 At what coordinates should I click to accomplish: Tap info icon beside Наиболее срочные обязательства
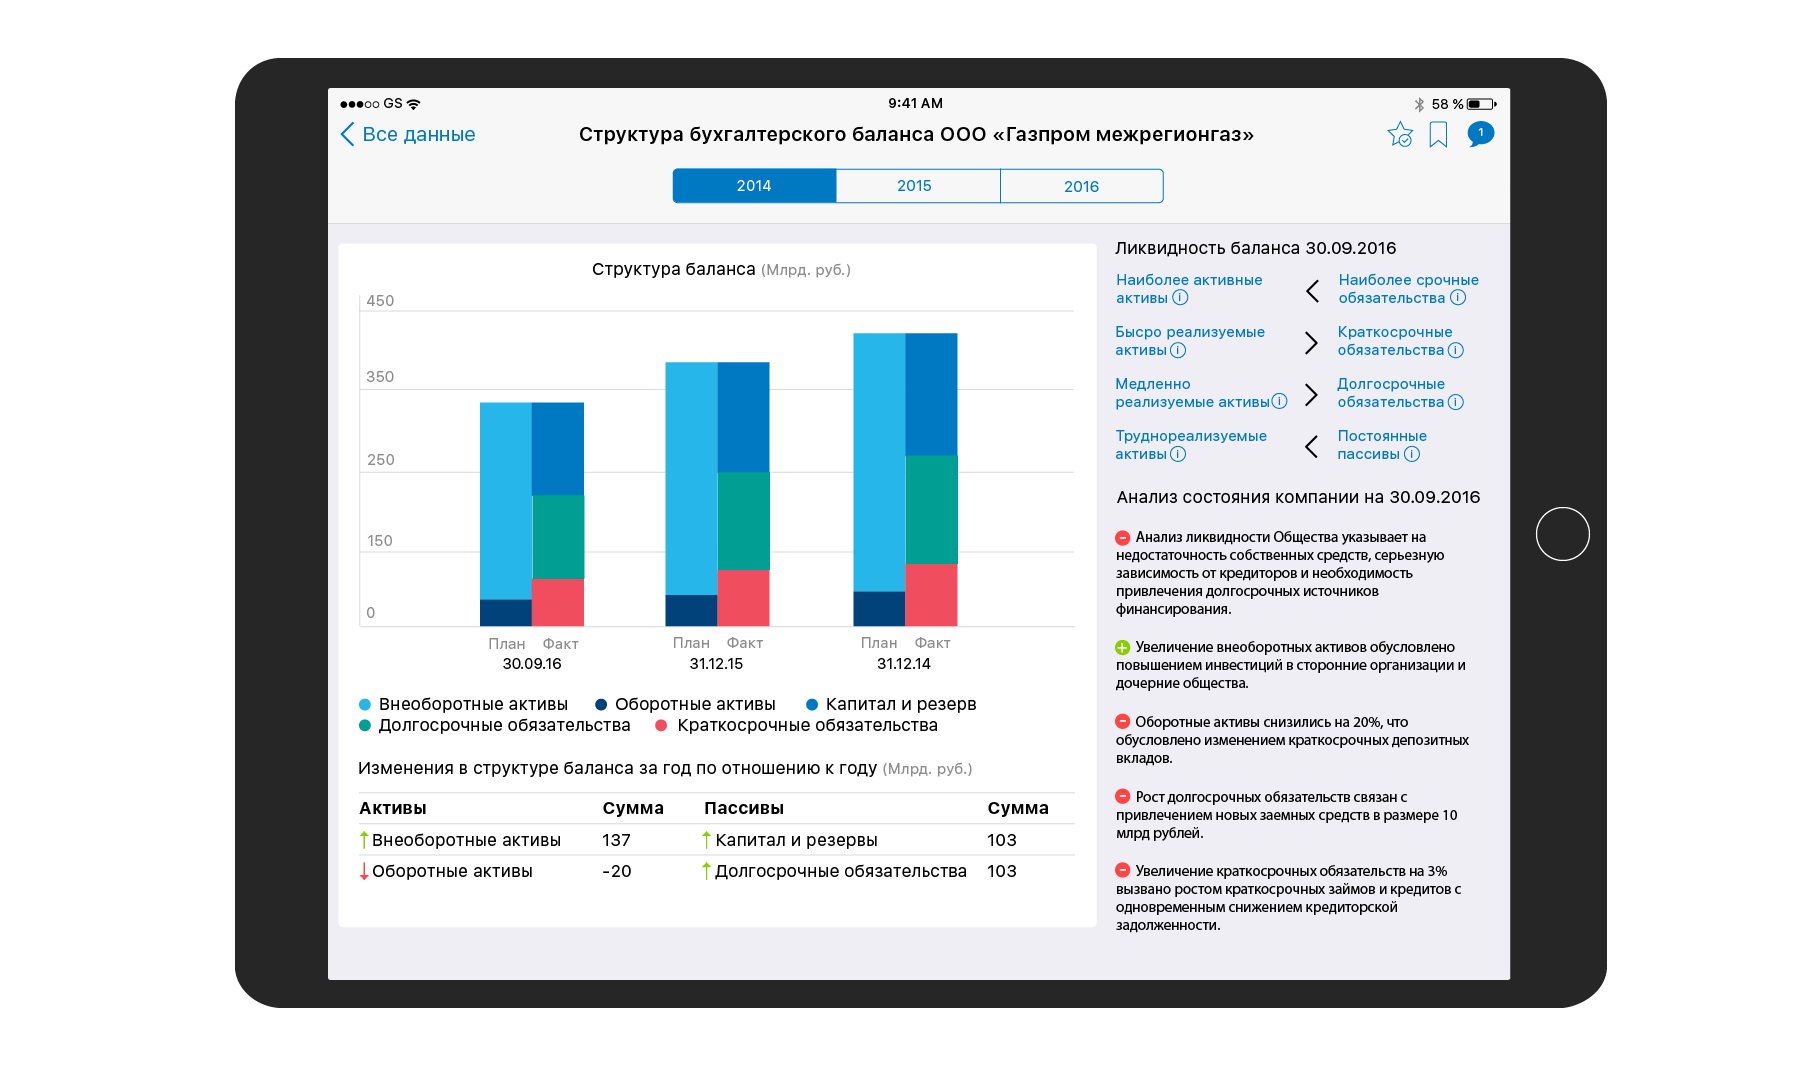pos(1458,298)
